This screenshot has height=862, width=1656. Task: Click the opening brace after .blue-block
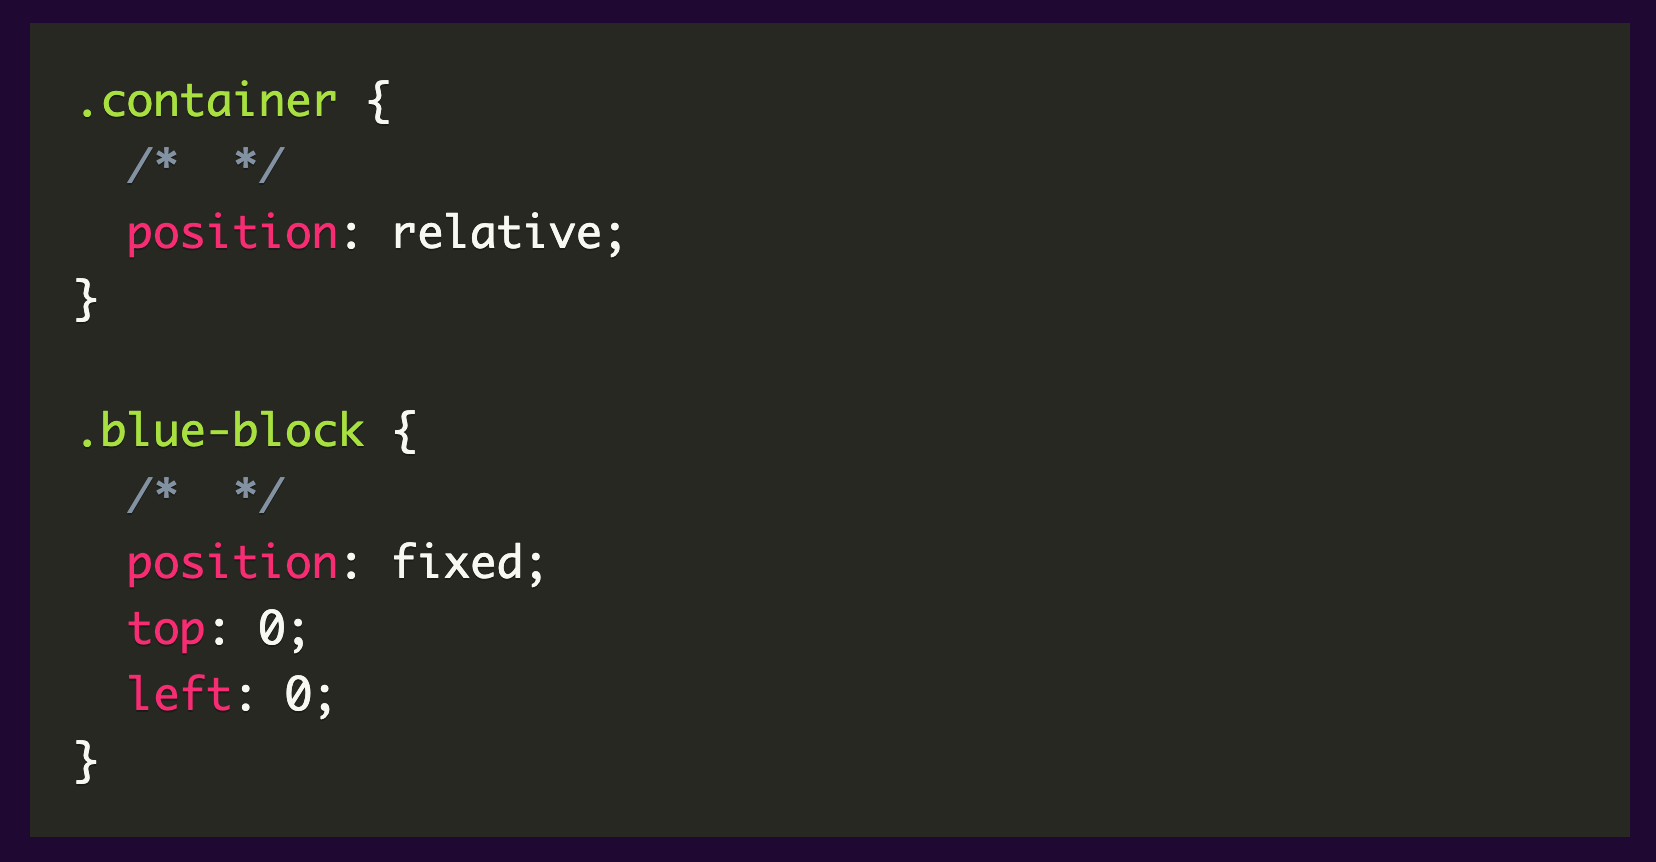405,431
